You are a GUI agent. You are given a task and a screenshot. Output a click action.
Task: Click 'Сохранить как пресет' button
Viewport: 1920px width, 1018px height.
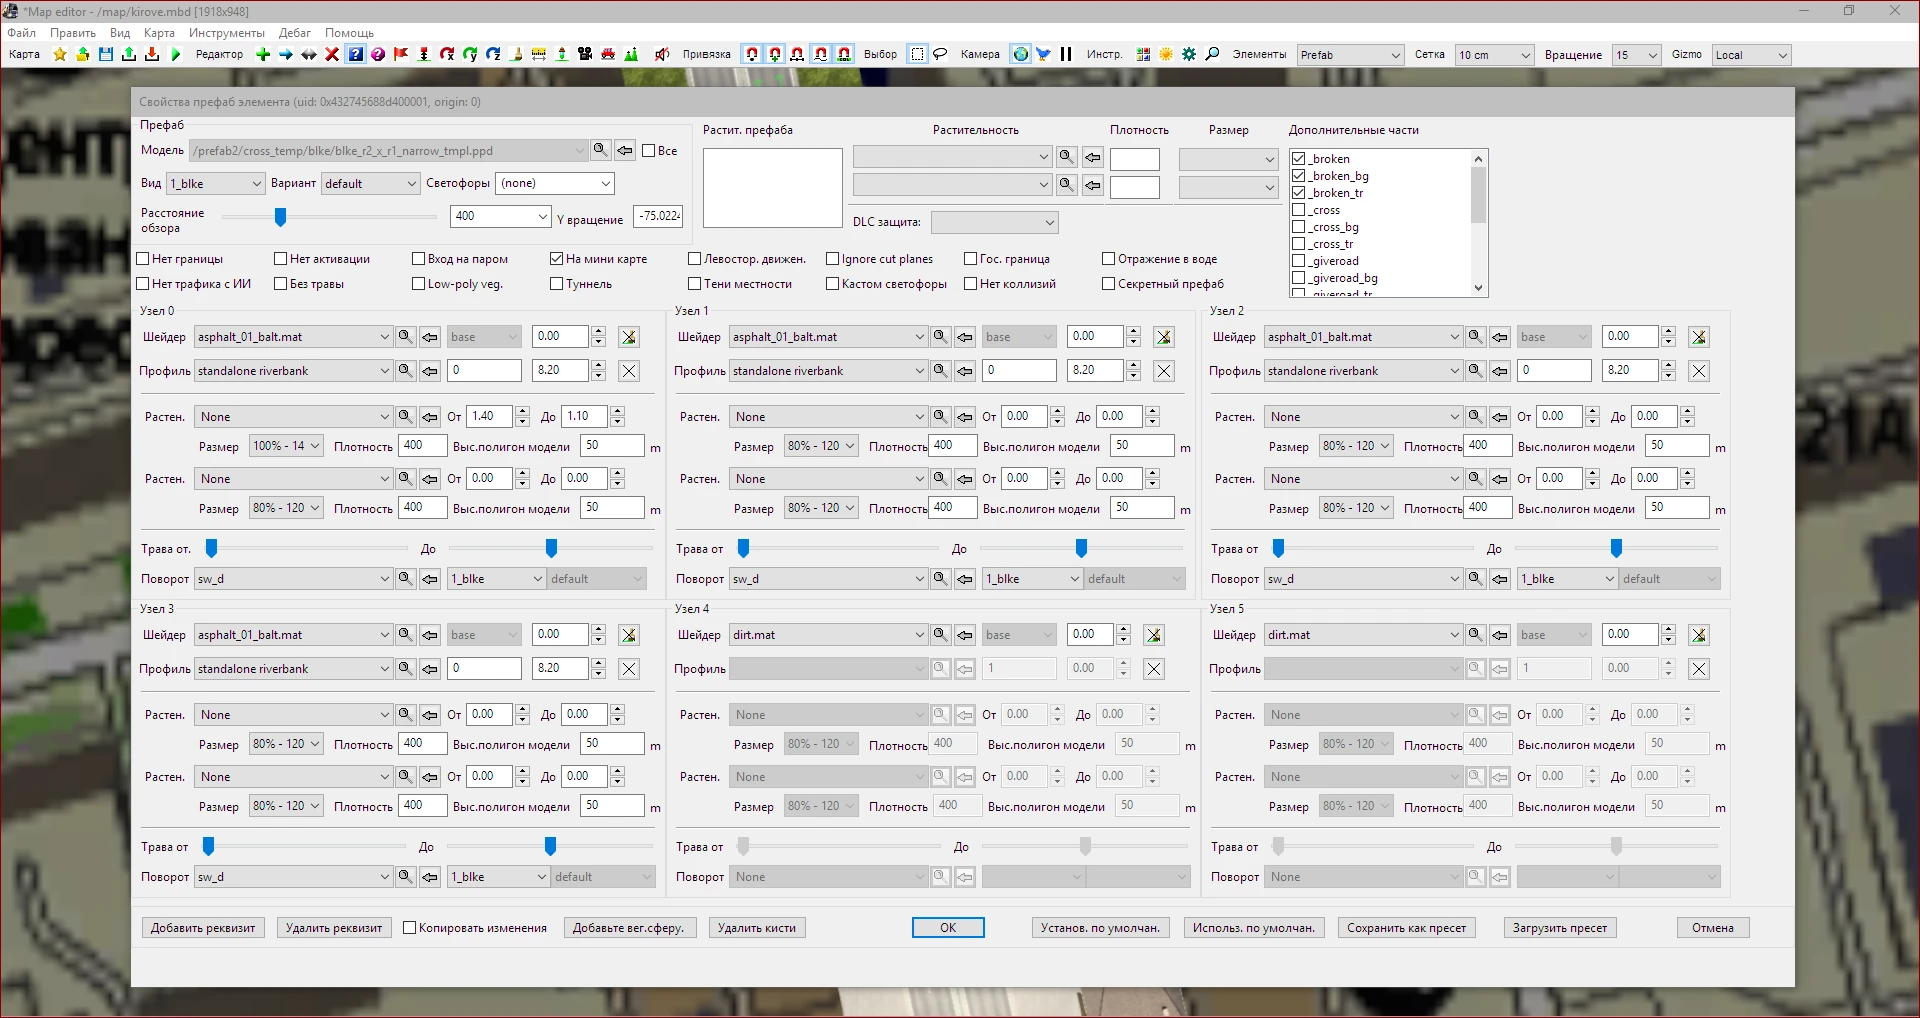[1406, 928]
